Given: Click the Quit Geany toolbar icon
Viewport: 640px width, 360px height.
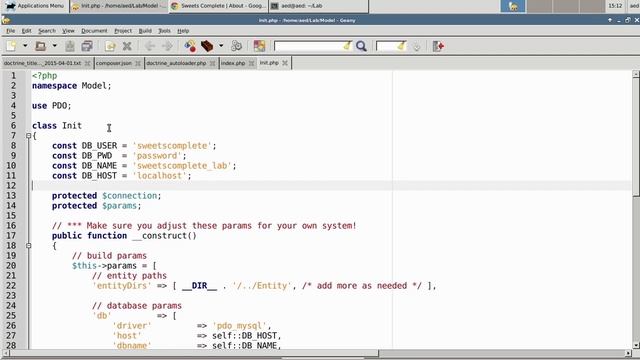Looking at the screenshot, I should (x=438, y=46).
